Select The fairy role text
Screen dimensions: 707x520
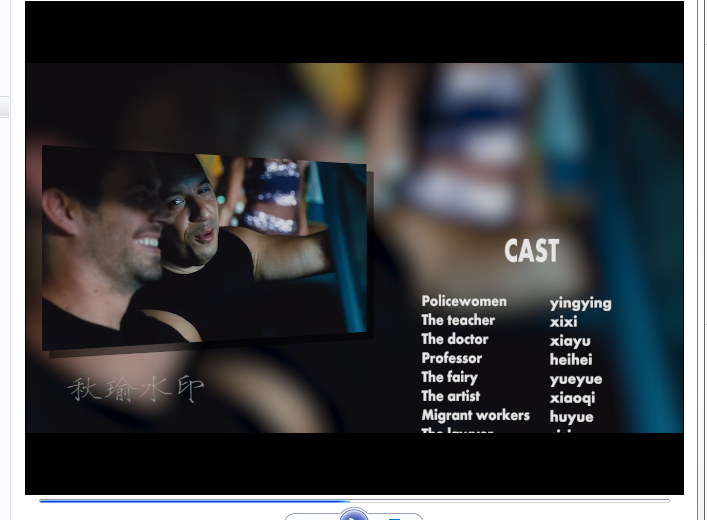click(449, 377)
